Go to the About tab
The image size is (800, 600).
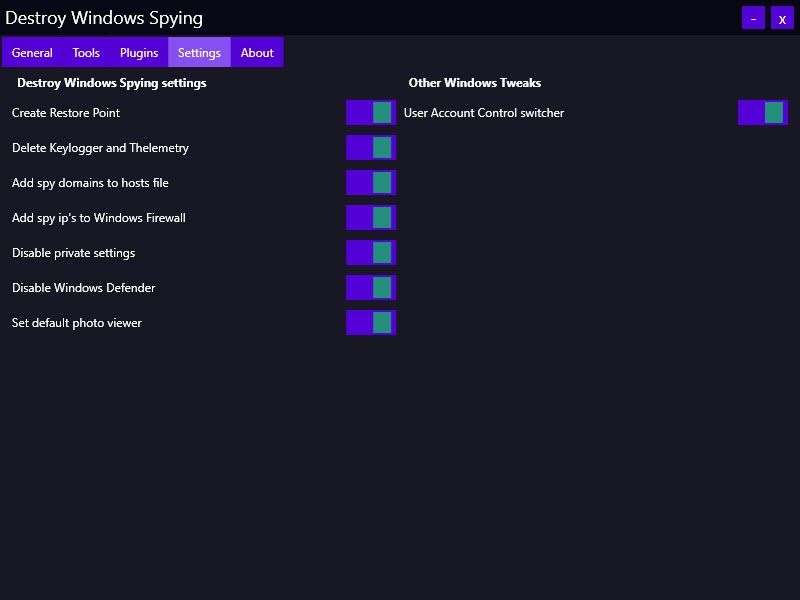coord(257,52)
